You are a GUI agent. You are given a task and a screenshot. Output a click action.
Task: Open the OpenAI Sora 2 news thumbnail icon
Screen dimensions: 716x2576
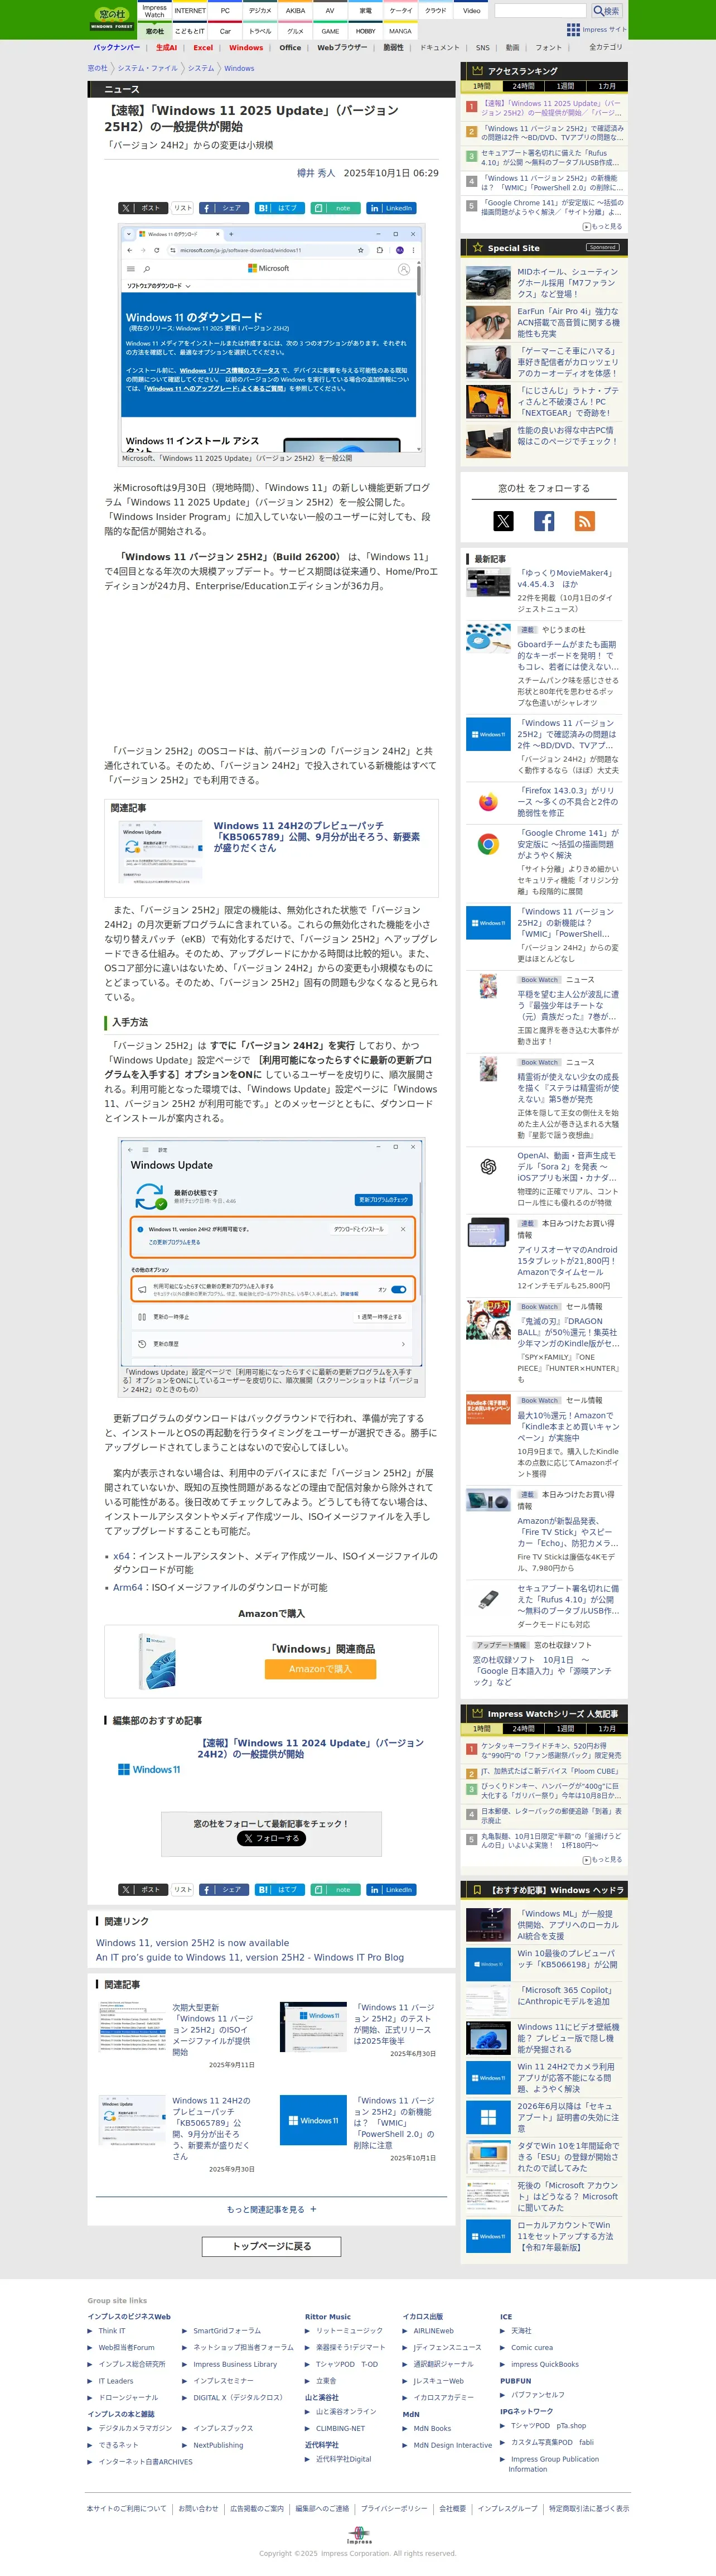[x=488, y=1167]
